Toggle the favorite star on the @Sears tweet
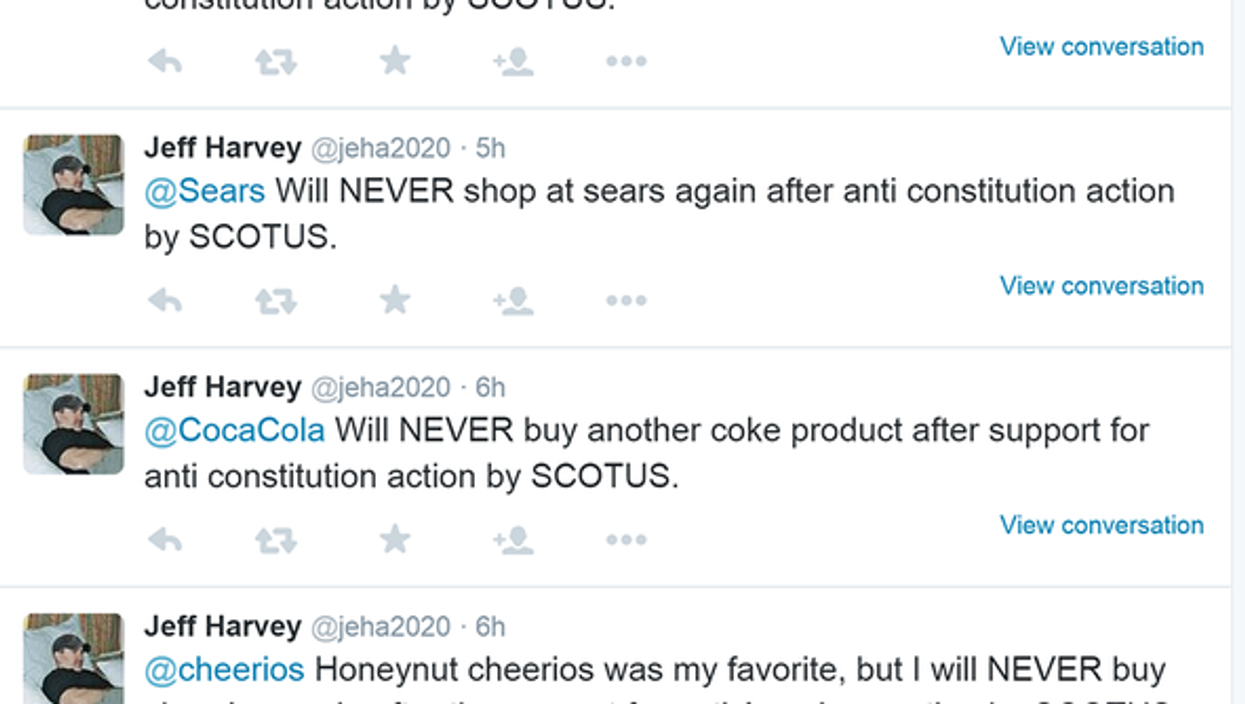Viewport: 1245px width, 704px height. [396, 297]
